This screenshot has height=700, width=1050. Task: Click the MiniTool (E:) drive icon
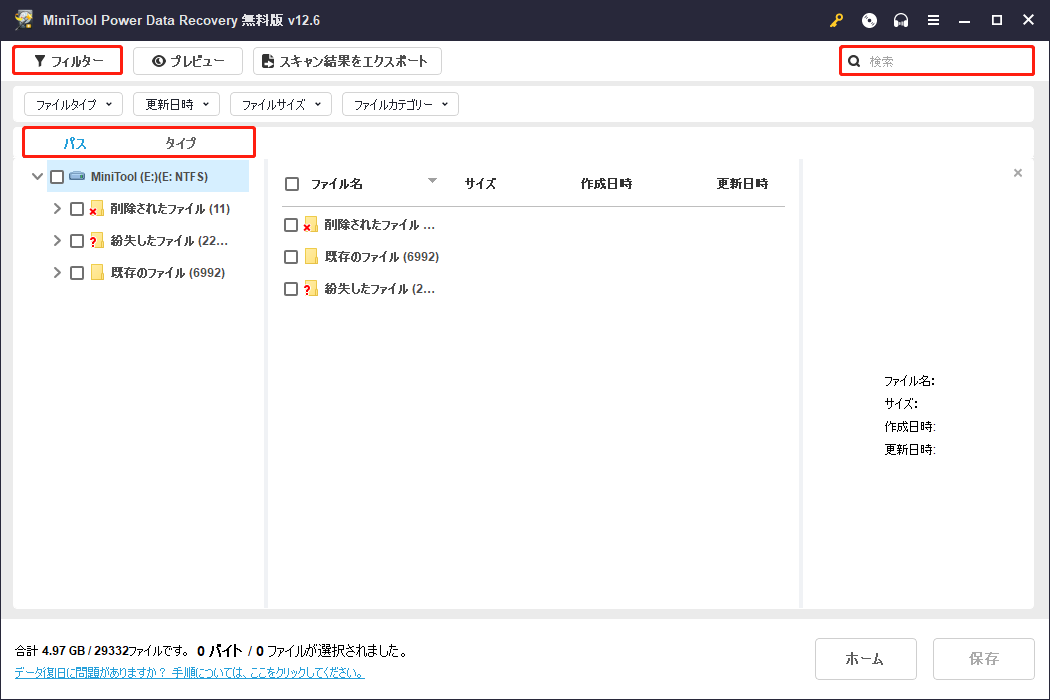pos(77,176)
